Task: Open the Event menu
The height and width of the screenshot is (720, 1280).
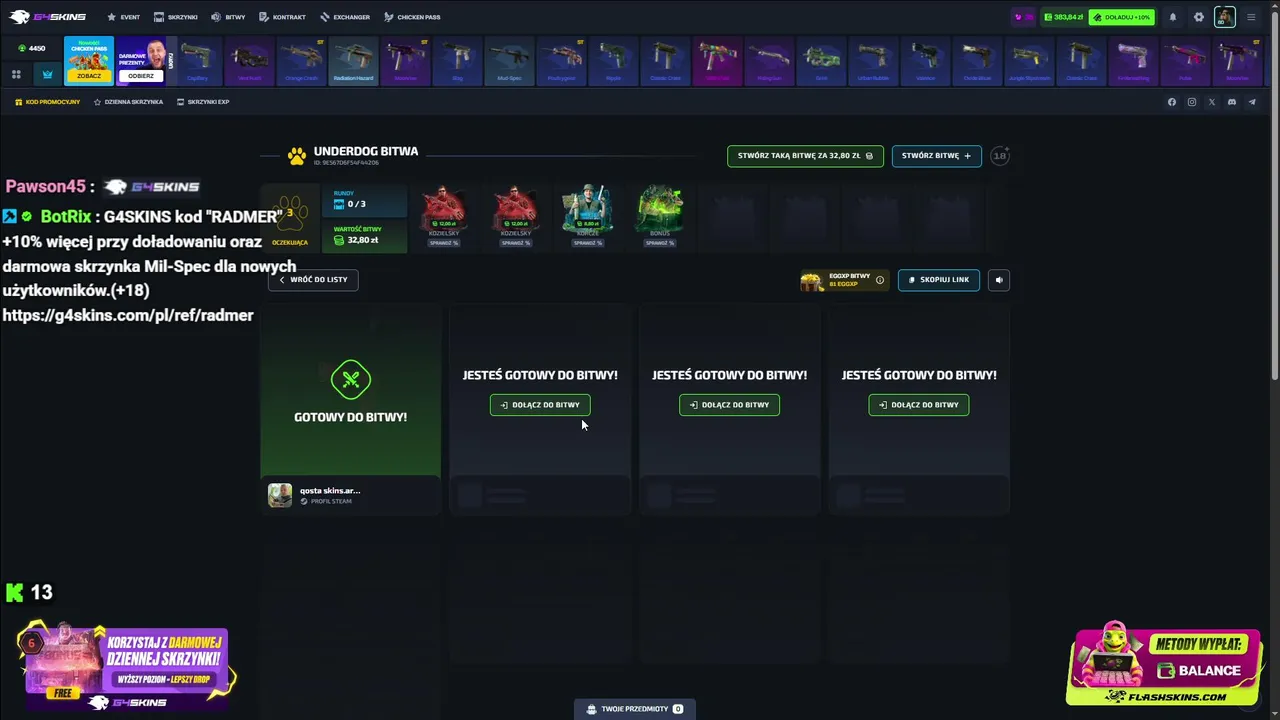Action: (124, 17)
